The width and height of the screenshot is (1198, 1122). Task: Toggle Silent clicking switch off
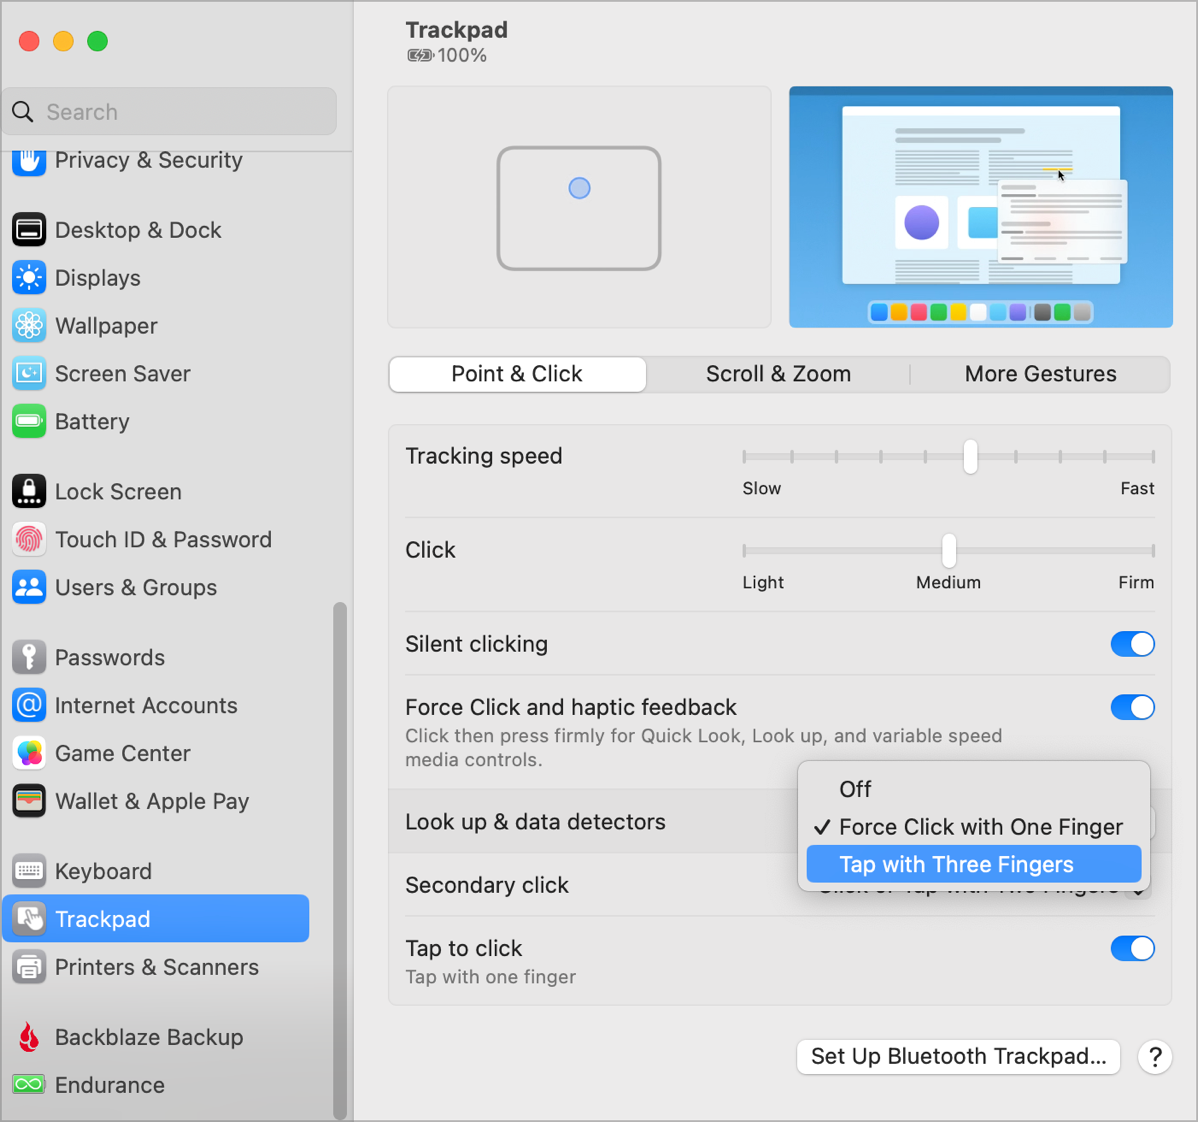[1132, 644]
